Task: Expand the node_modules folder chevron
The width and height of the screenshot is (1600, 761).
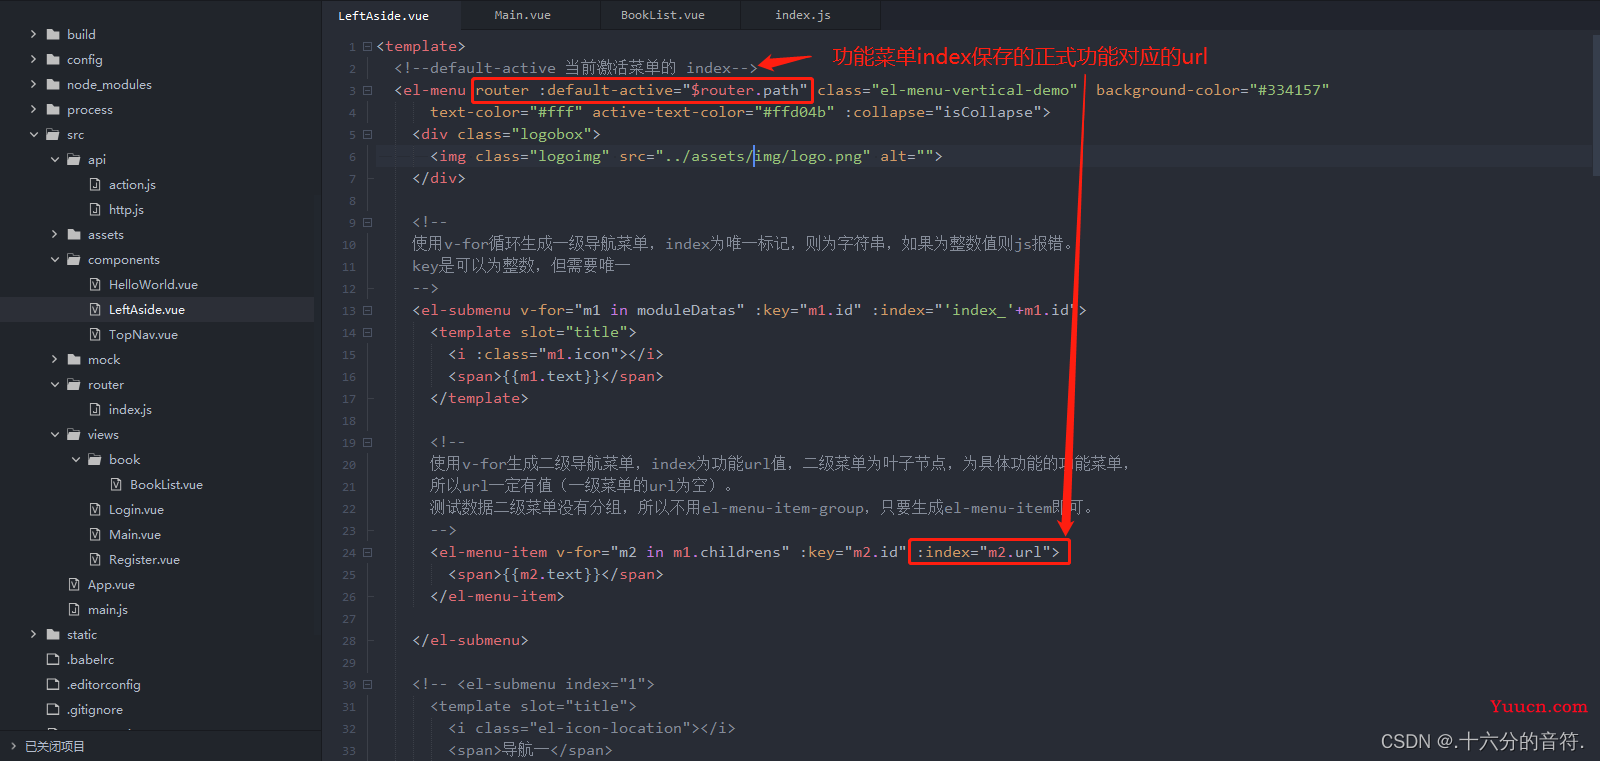Action: click(x=33, y=84)
